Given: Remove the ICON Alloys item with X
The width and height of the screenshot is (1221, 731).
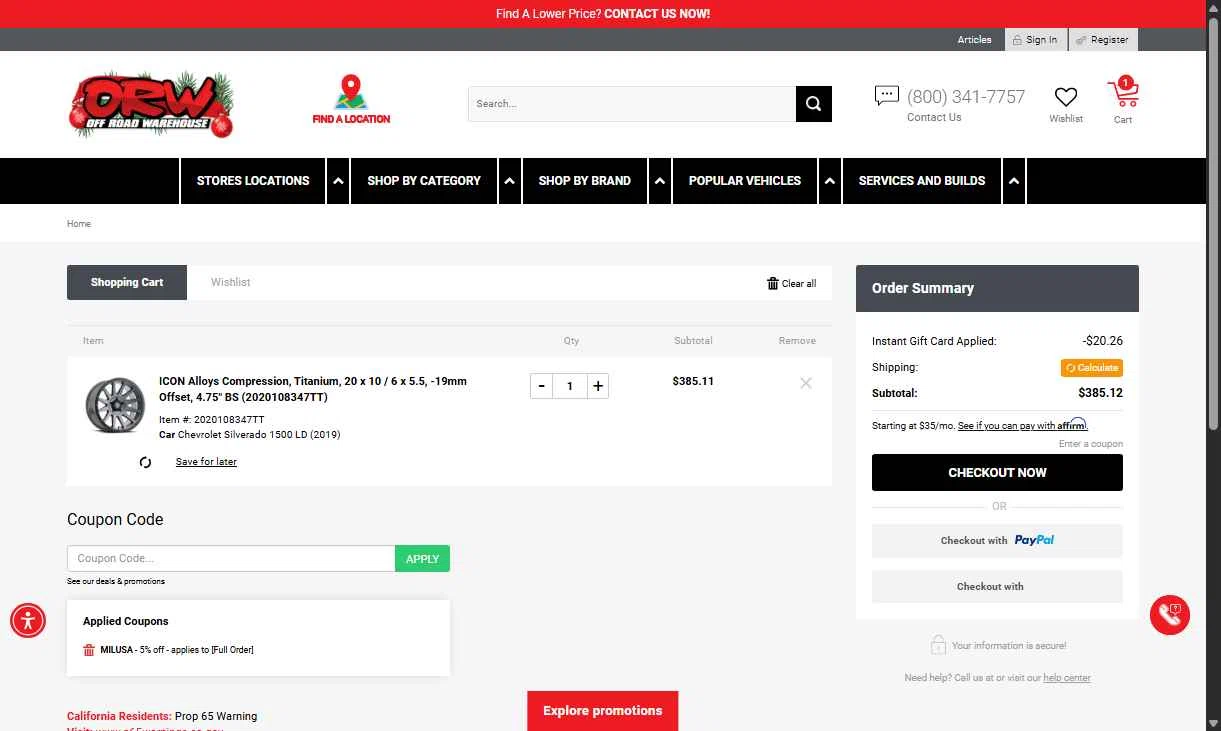Looking at the screenshot, I should click(x=806, y=383).
